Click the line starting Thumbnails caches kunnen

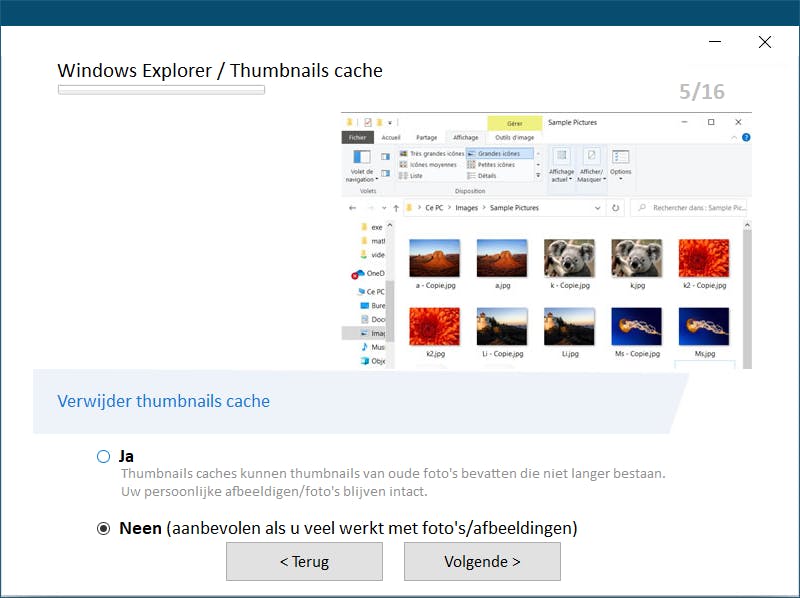393,474
